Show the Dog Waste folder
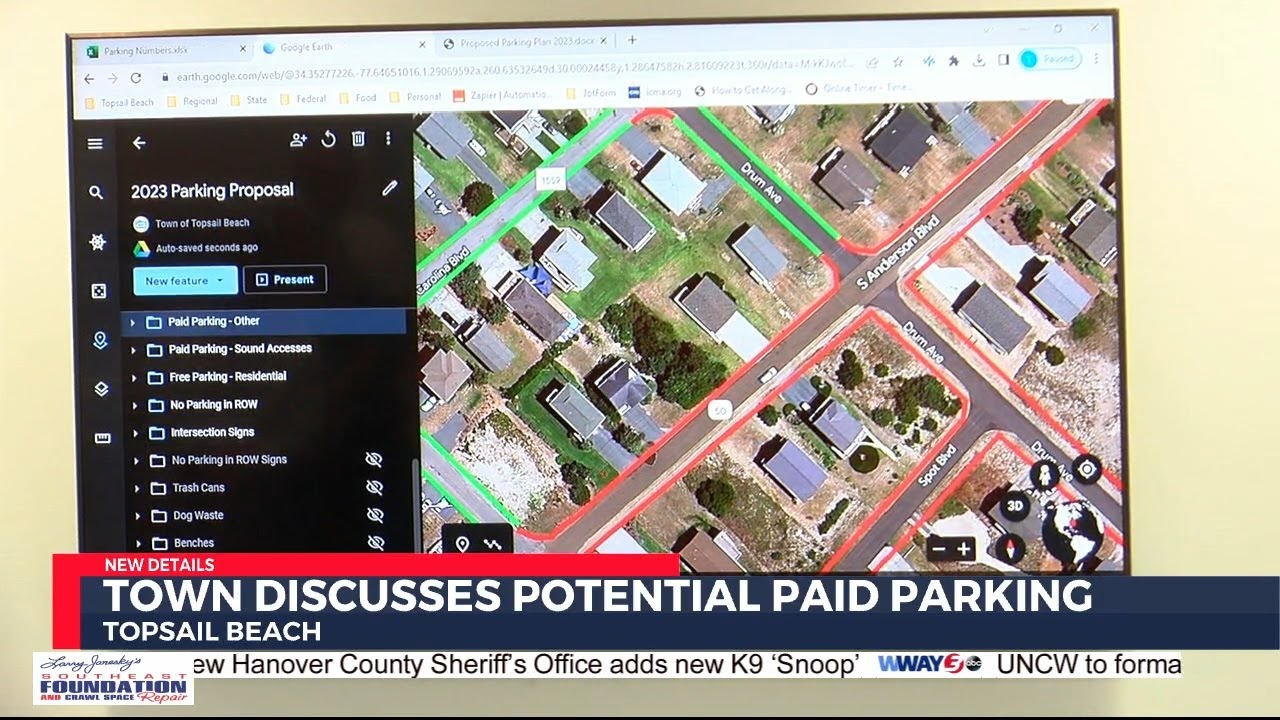 coord(376,515)
